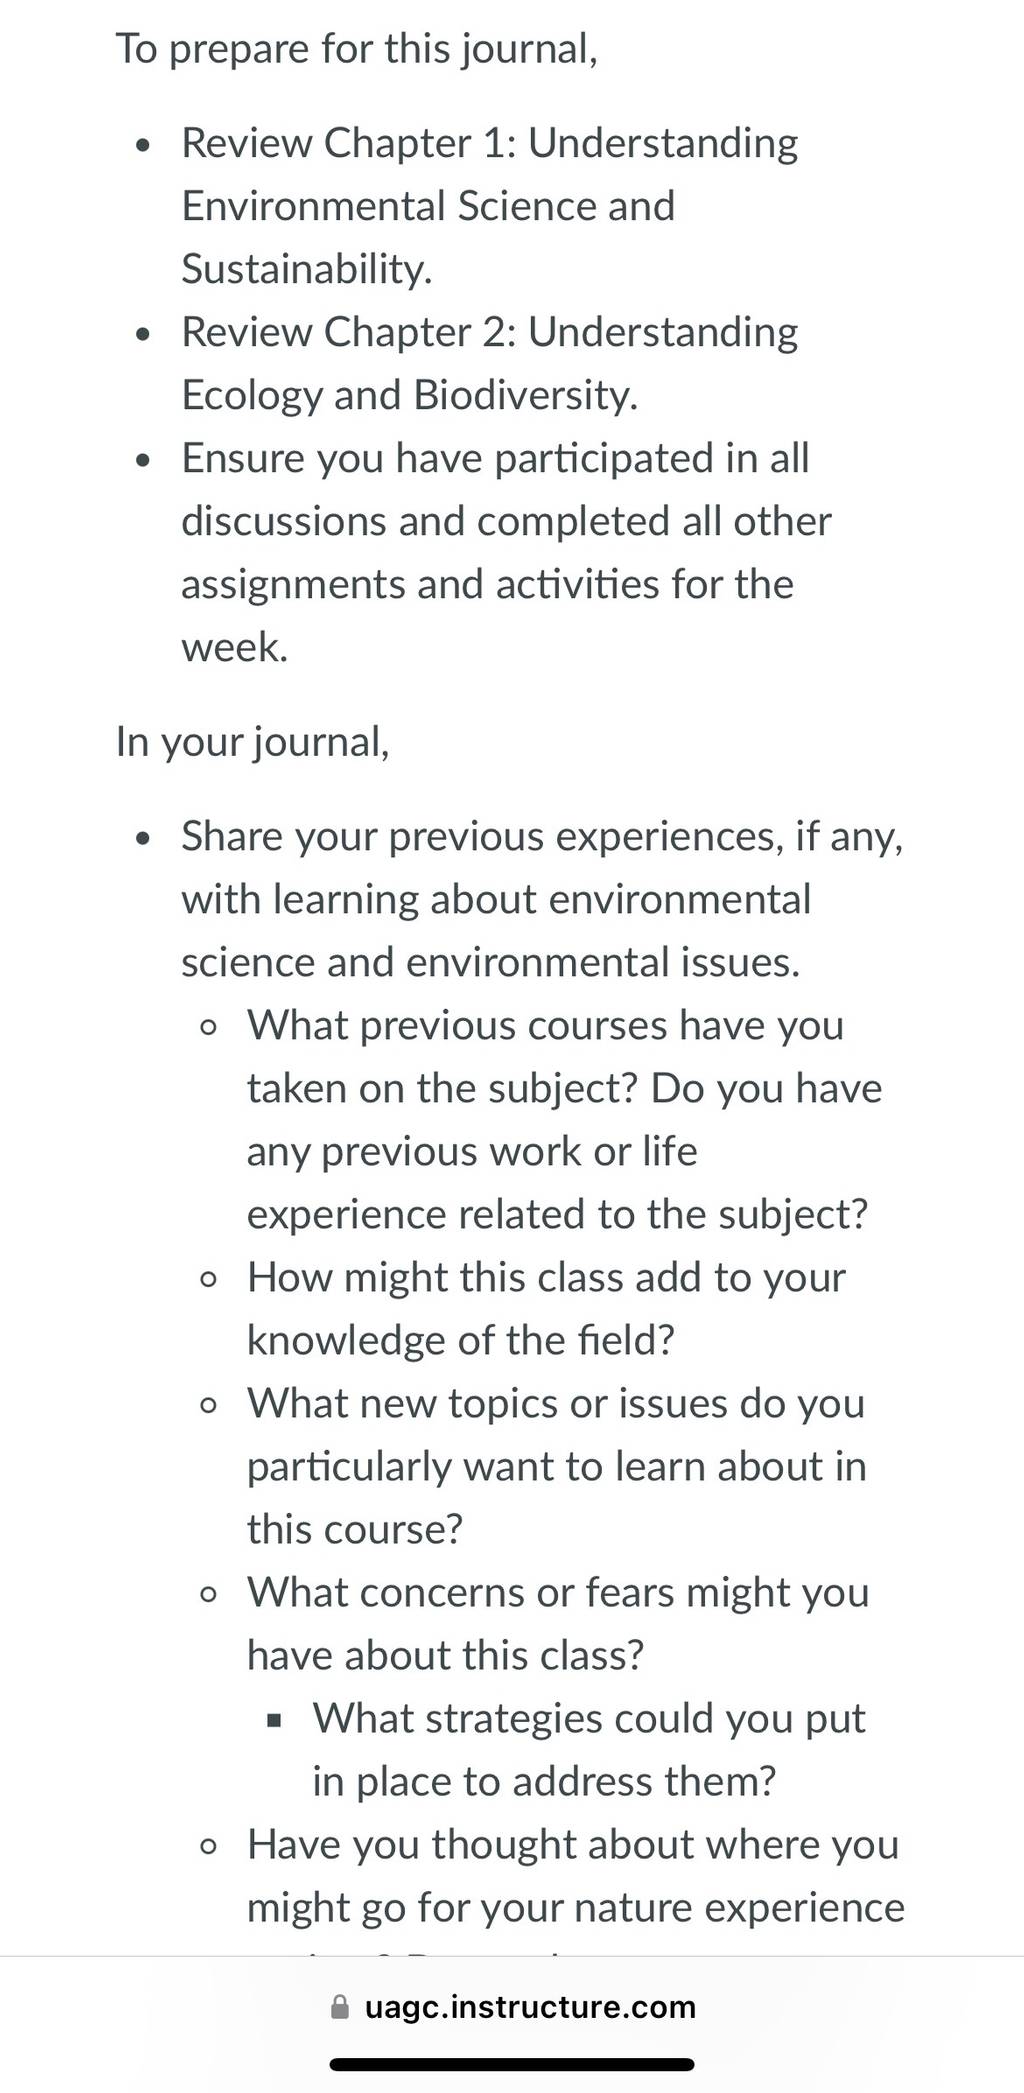Click the 'Review Chapter 2: Understanding' line
Screen dimensions: 1024x2093
(x=489, y=332)
